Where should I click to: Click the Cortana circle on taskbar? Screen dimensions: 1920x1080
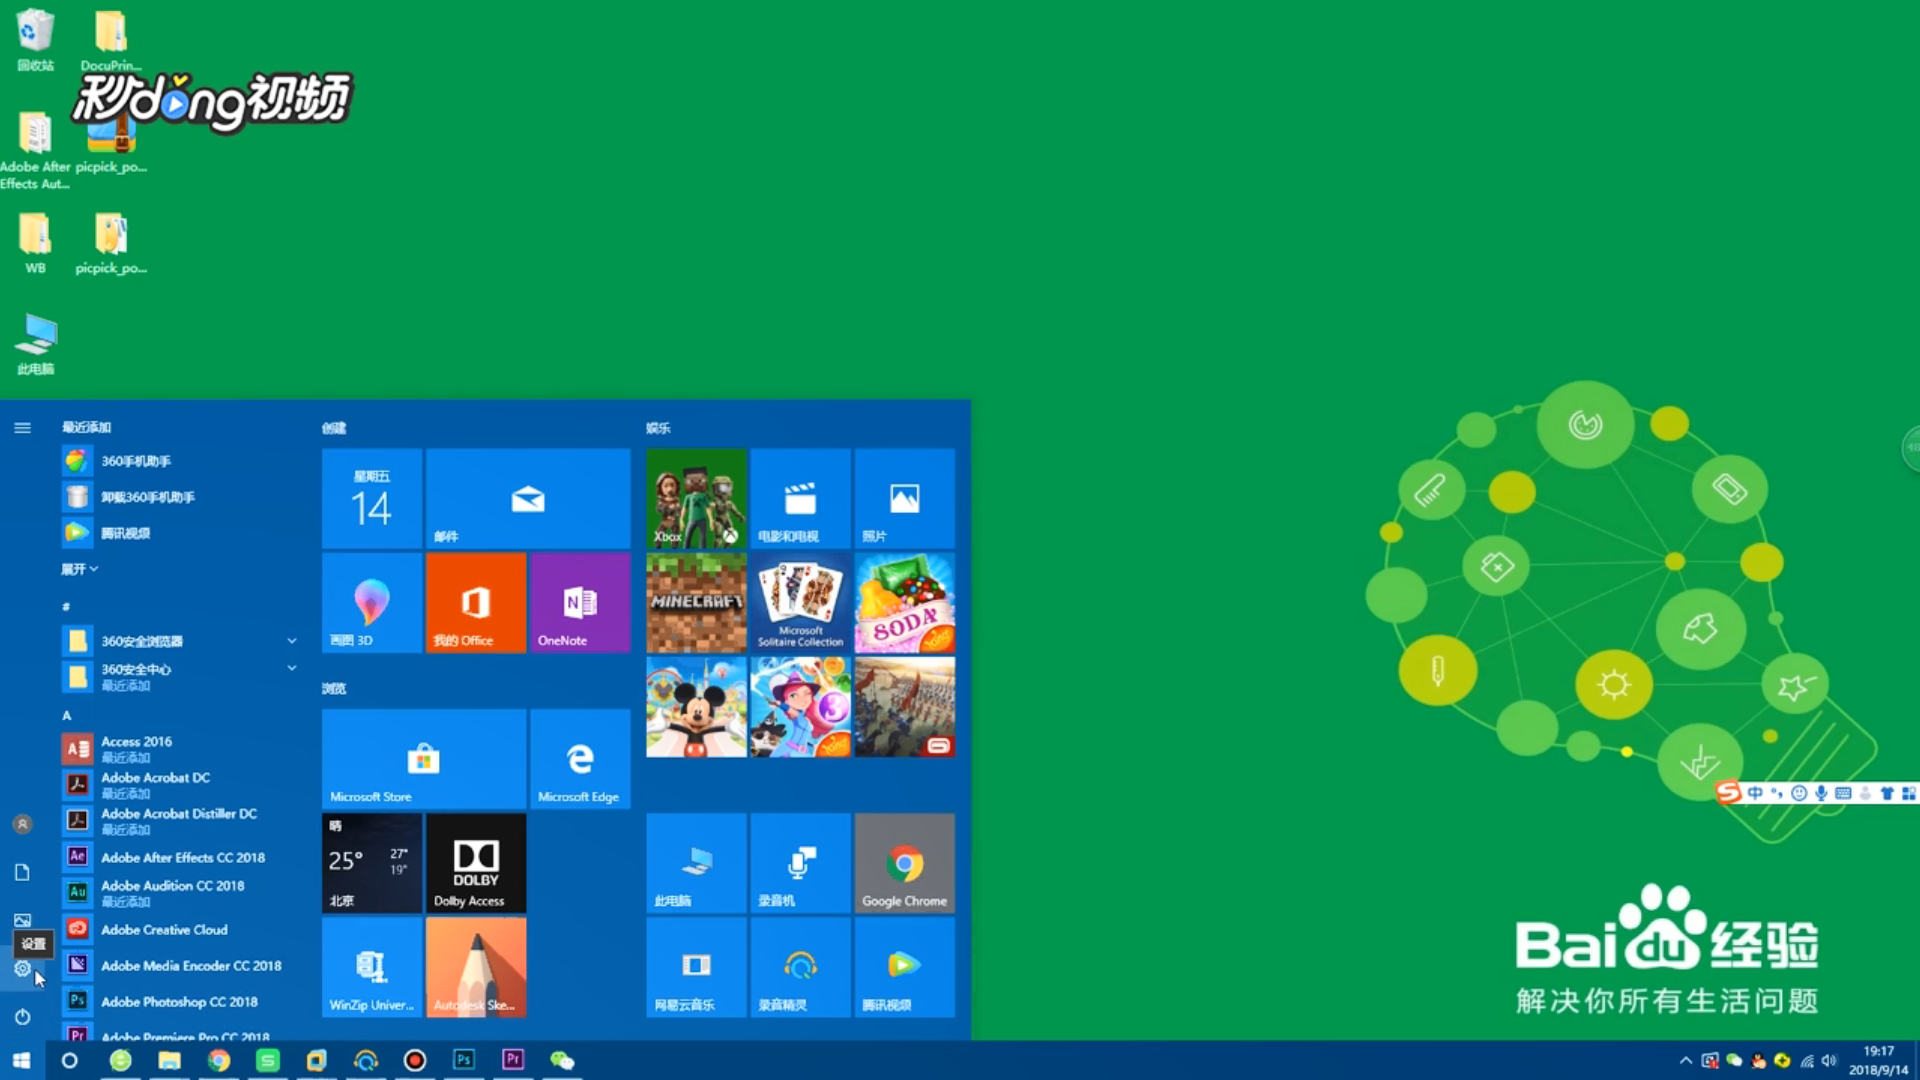coord(69,1060)
